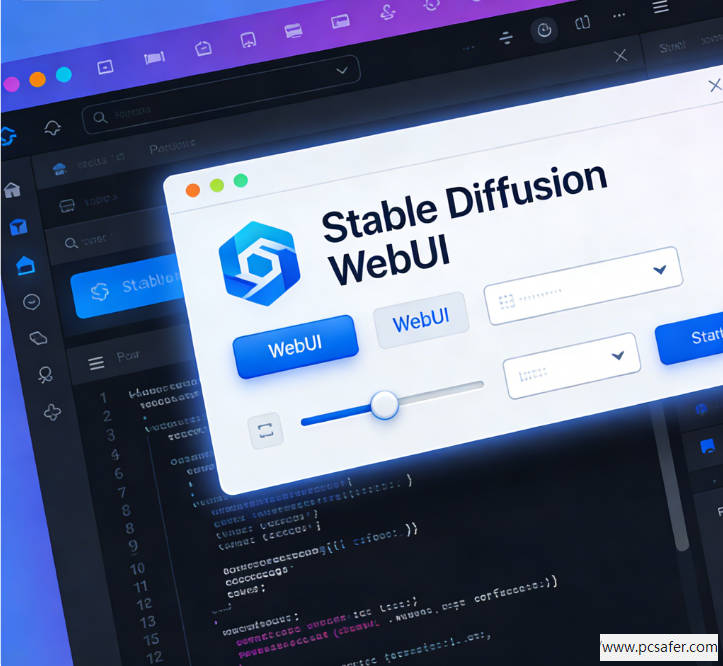
Task: Select the smiley face circle sidebar icon
Action: [31, 301]
